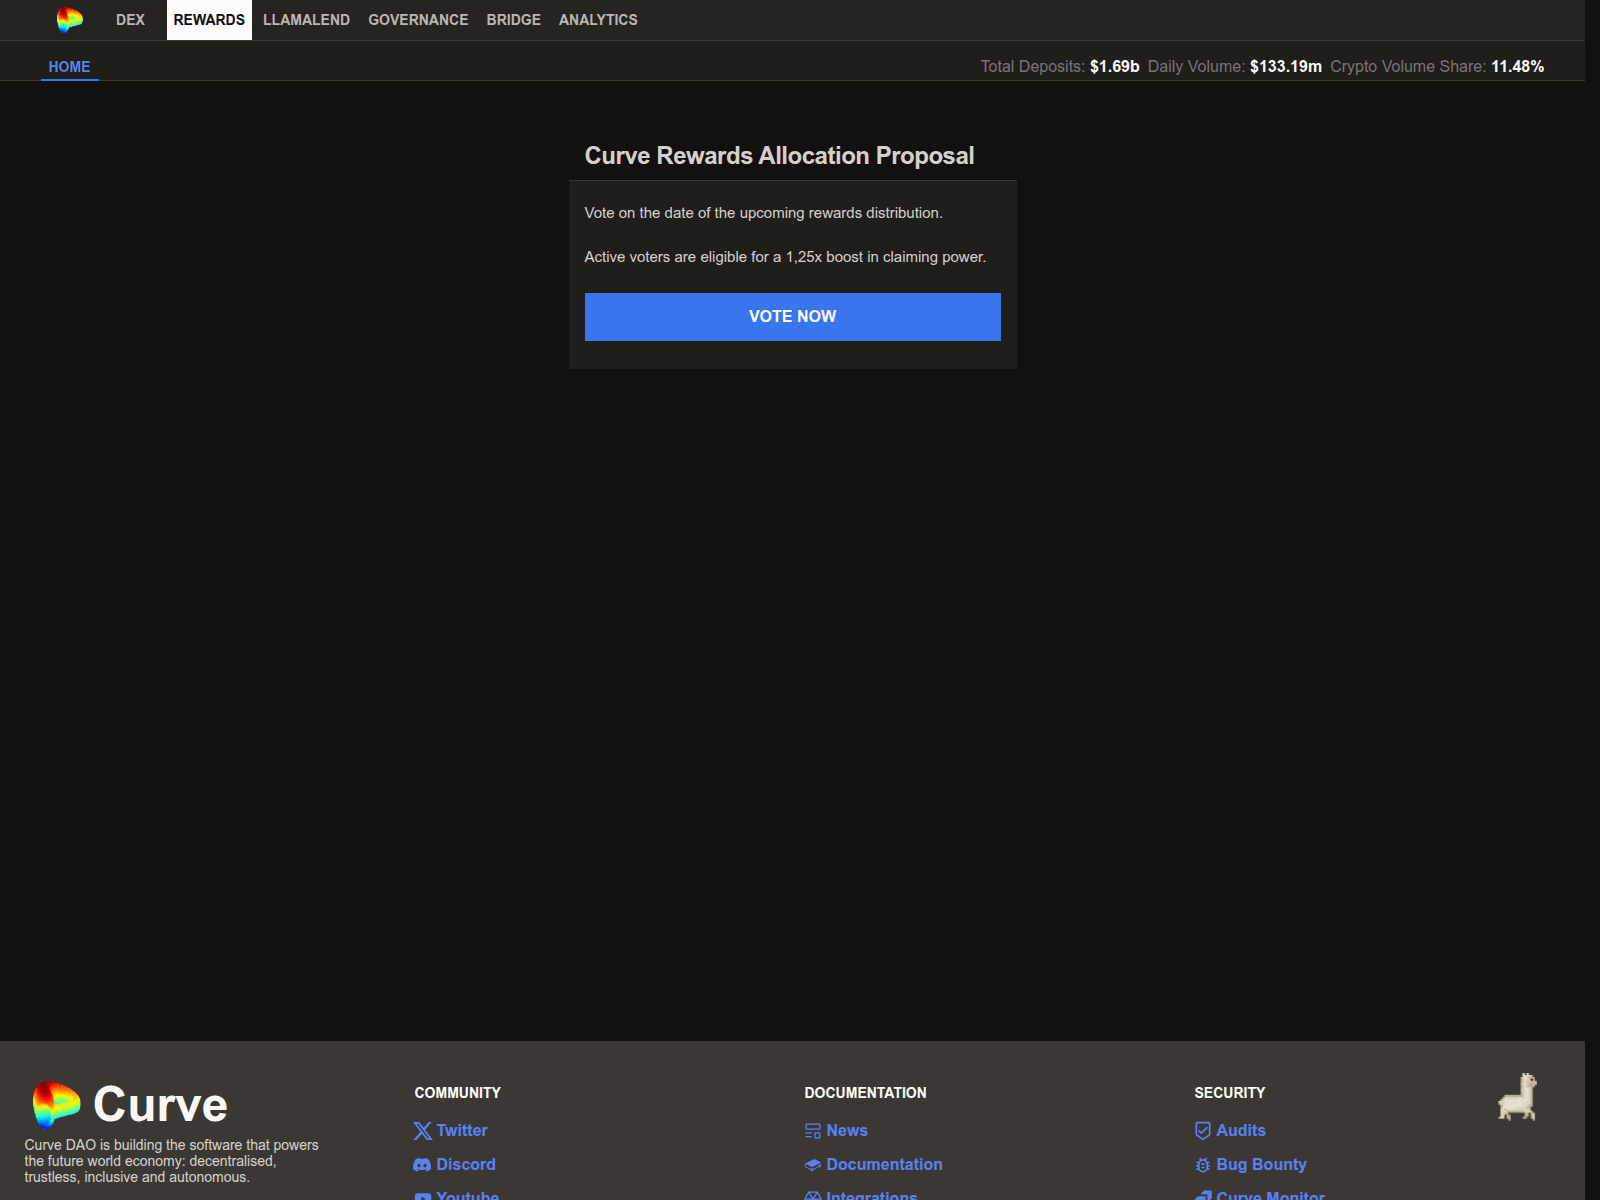1600x1200 pixels.
Task: Click the Crypto Volume Share value 11.48%
Action: (x=1518, y=67)
